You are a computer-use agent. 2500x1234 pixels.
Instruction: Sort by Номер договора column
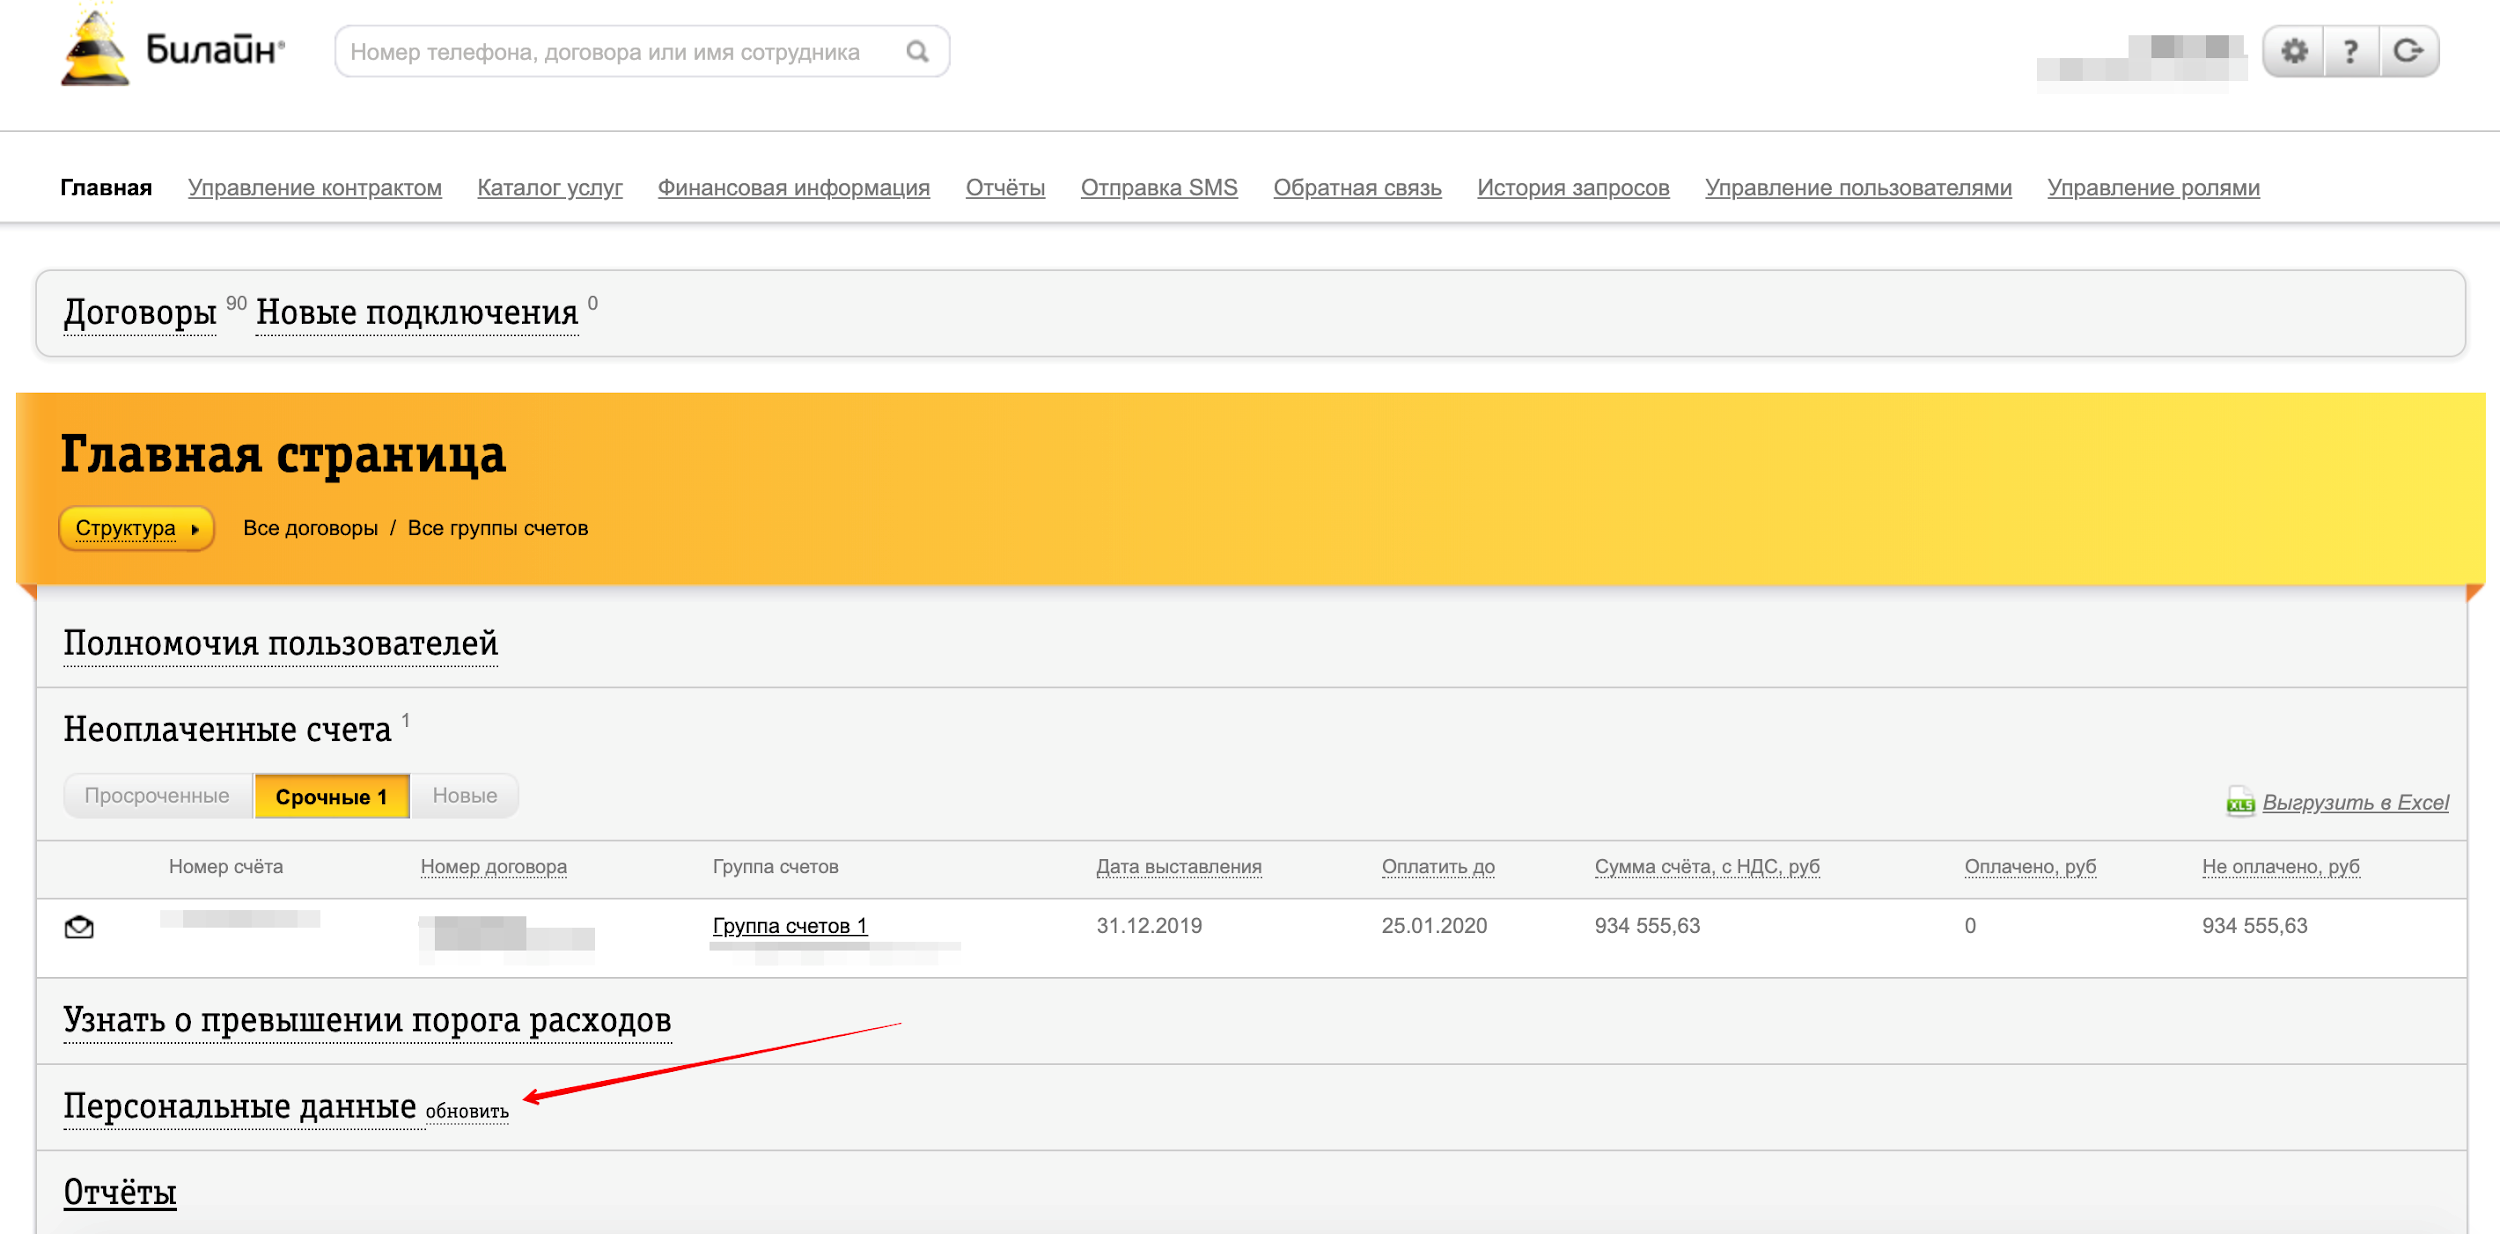[x=494, y=867]
